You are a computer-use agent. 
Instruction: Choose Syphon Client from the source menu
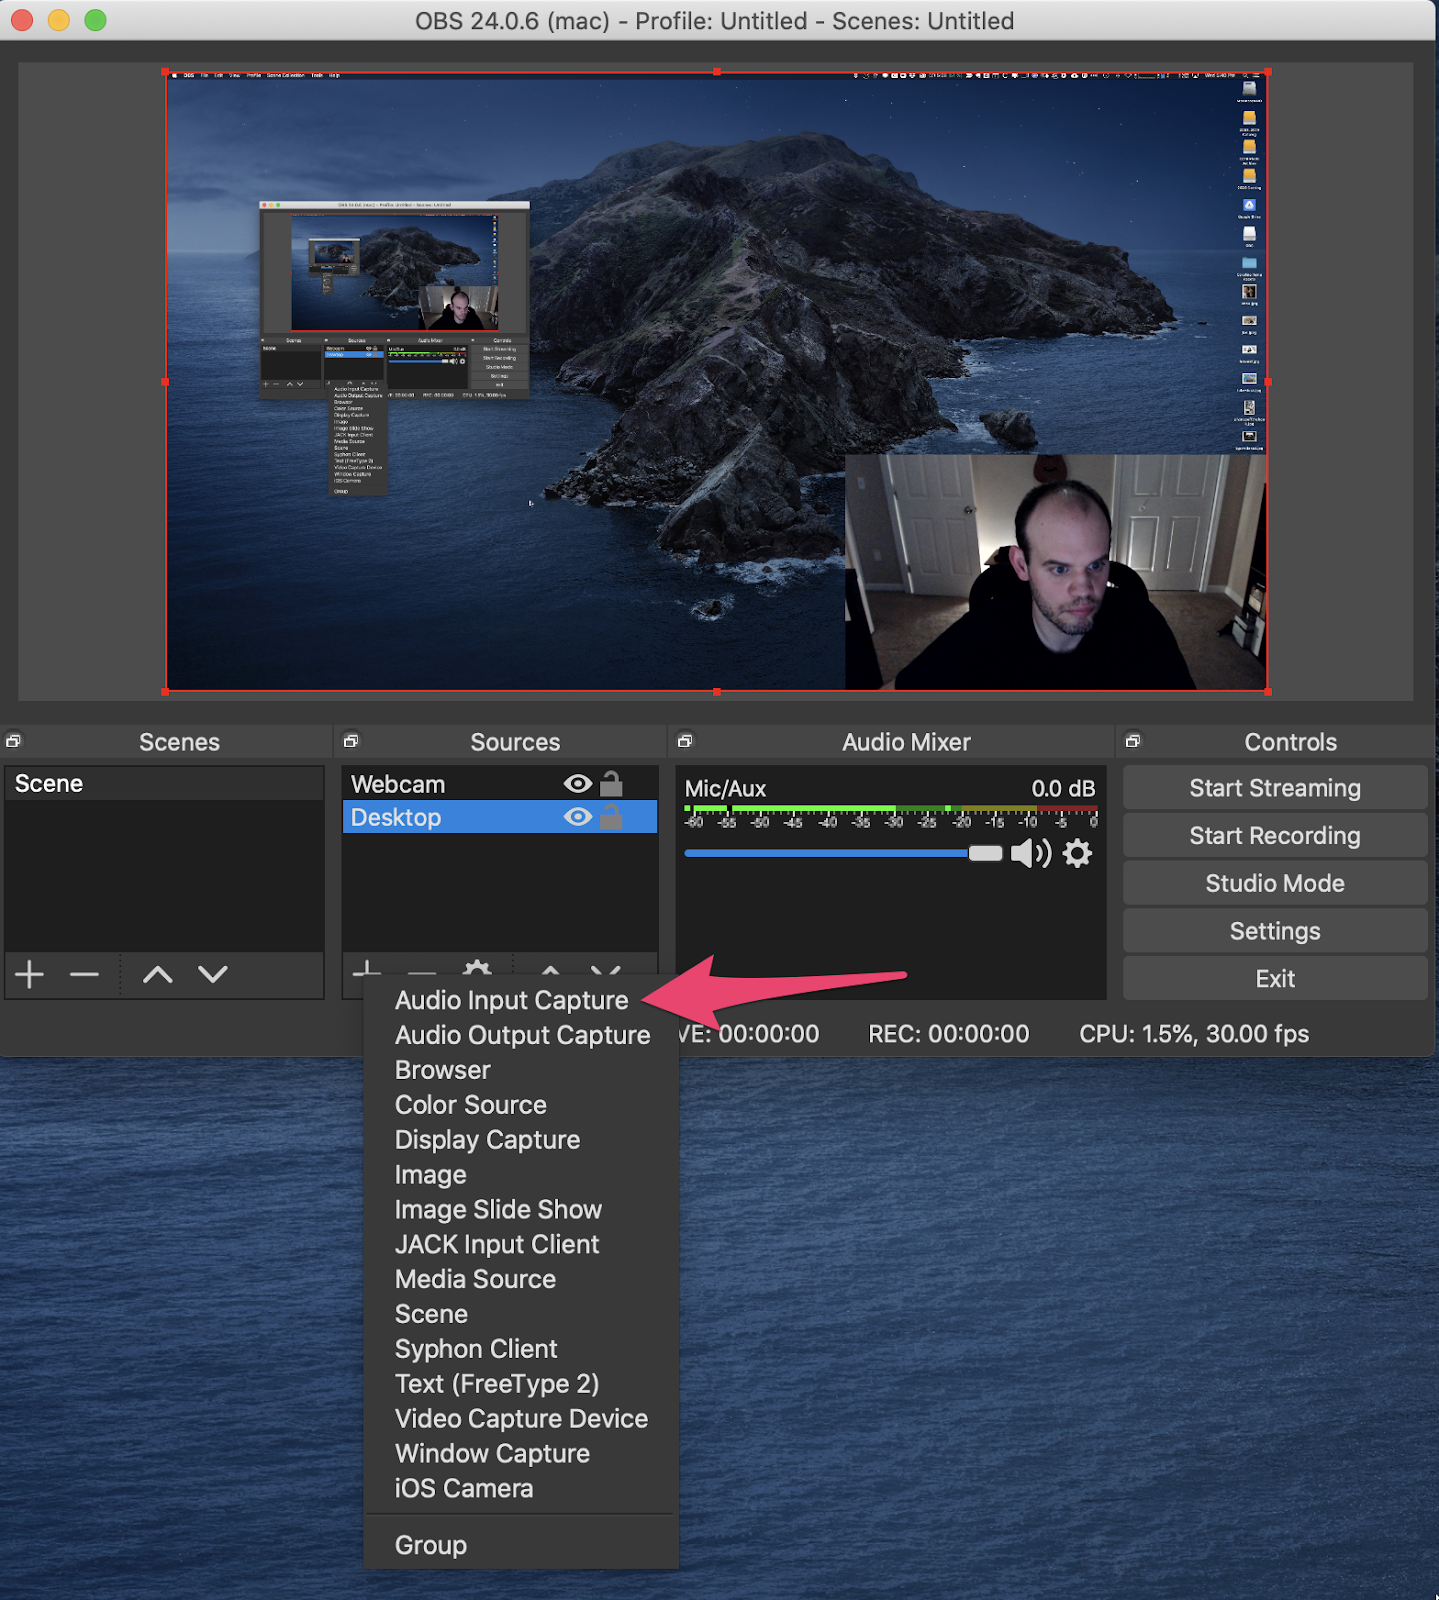(522, 1349)
